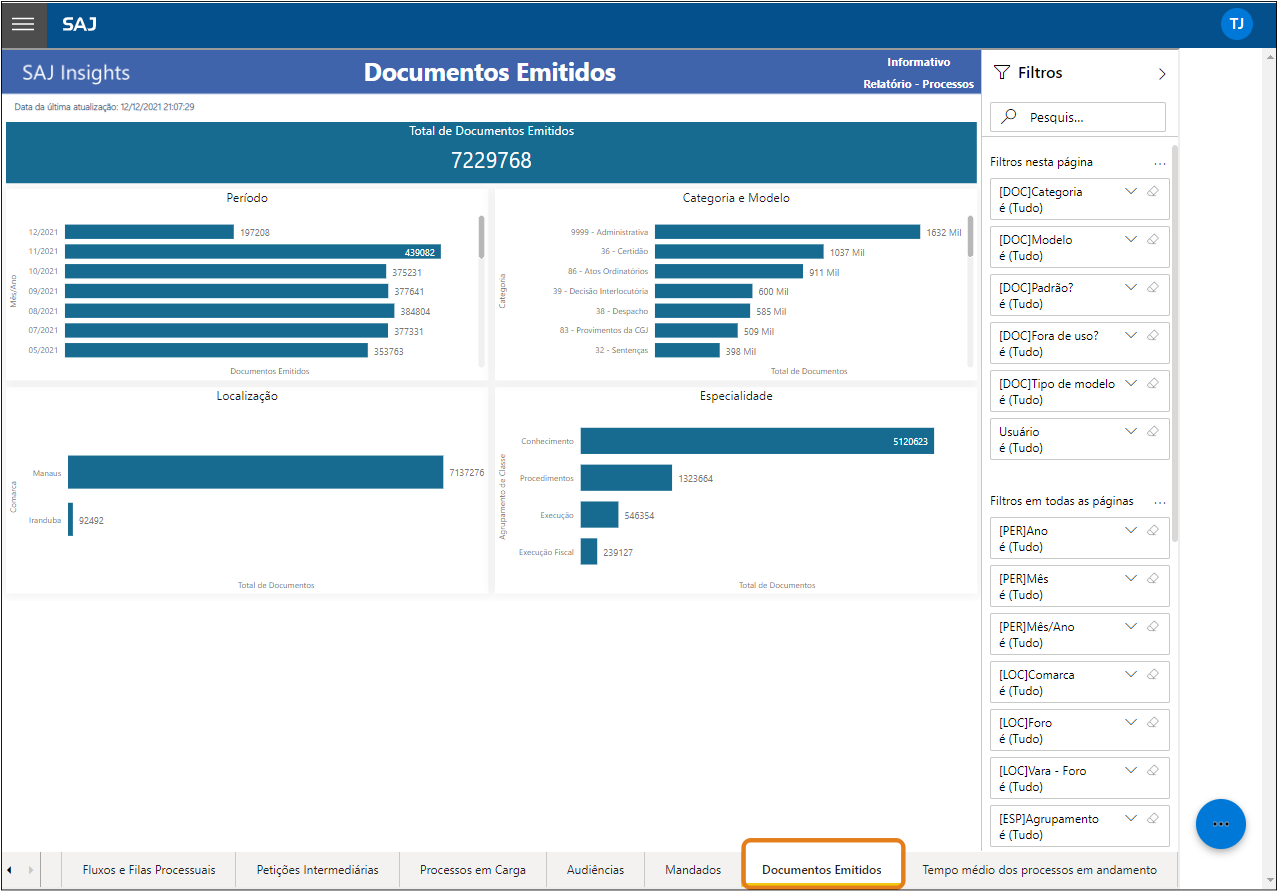Select the 12/2021 bar in Período chart
The image size is (1278, 891).
tap(150, 232)
